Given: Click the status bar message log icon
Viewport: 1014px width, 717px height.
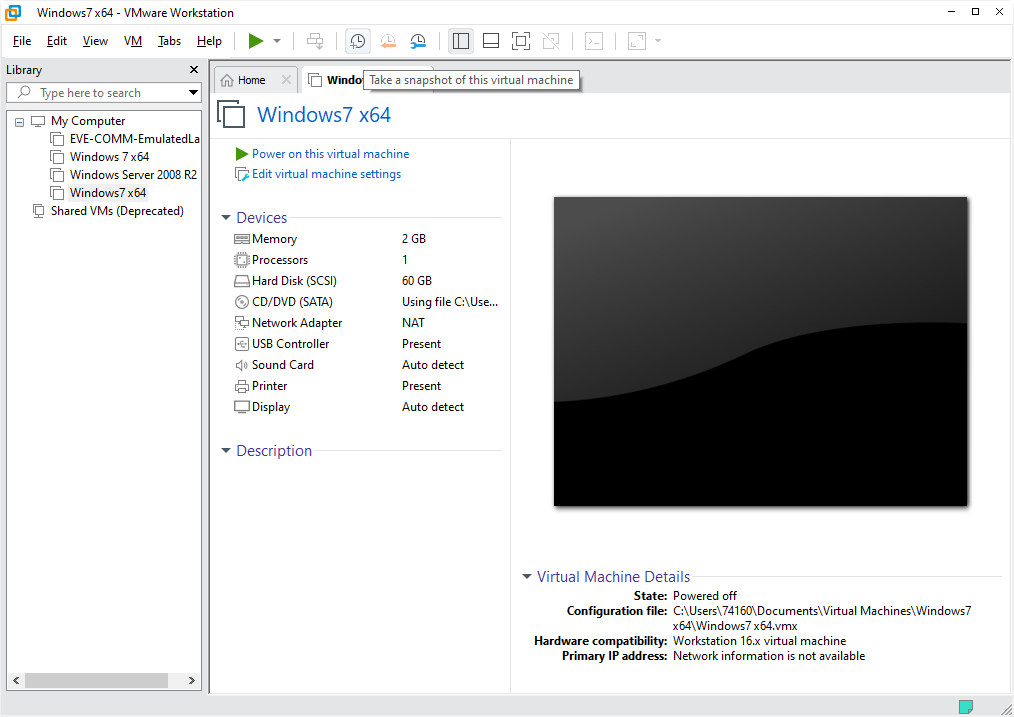Looking at the screenshot, I should (965, 707).
